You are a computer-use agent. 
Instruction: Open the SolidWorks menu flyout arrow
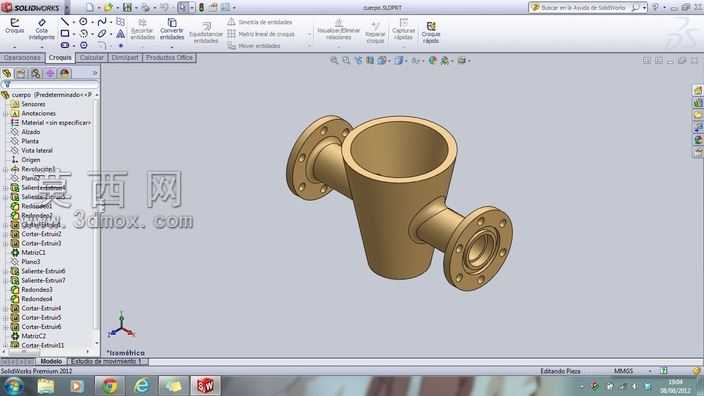pyautogui.click(x=67, y=8)
